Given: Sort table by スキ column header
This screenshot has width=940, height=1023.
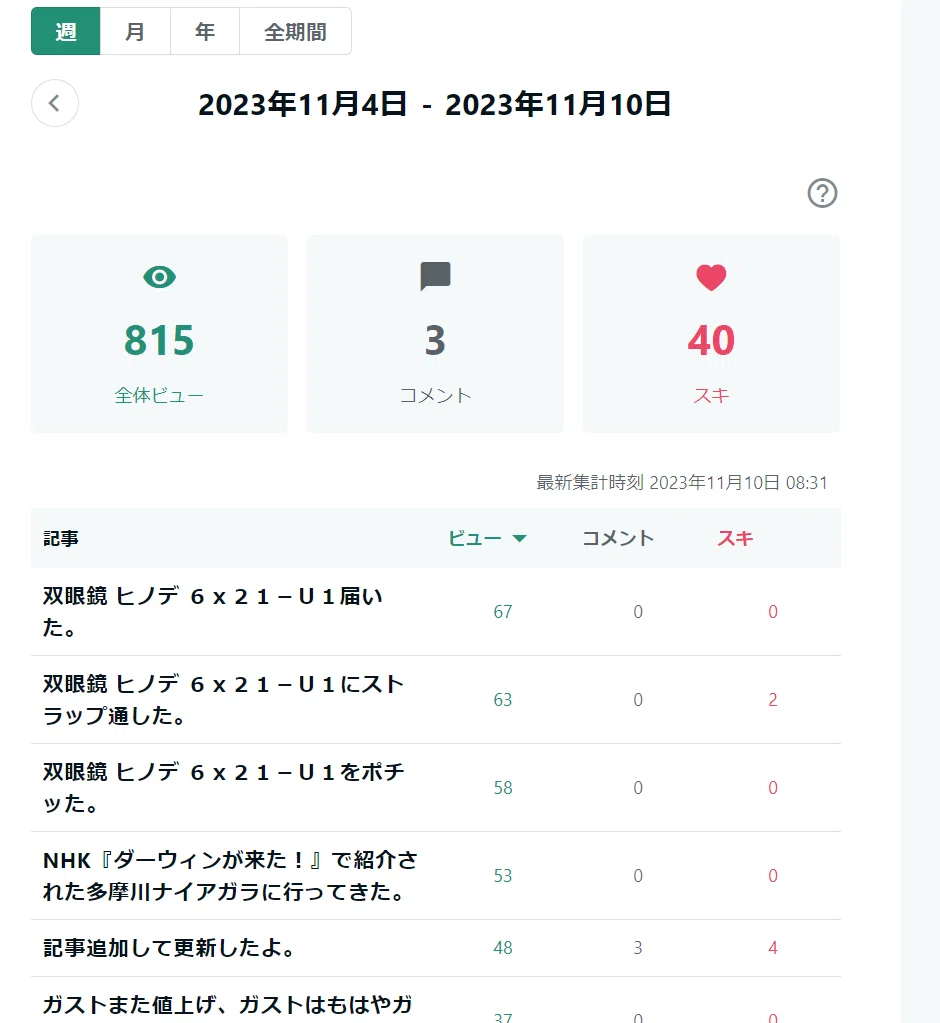Looking at the screenshot, I should (735, 538).
